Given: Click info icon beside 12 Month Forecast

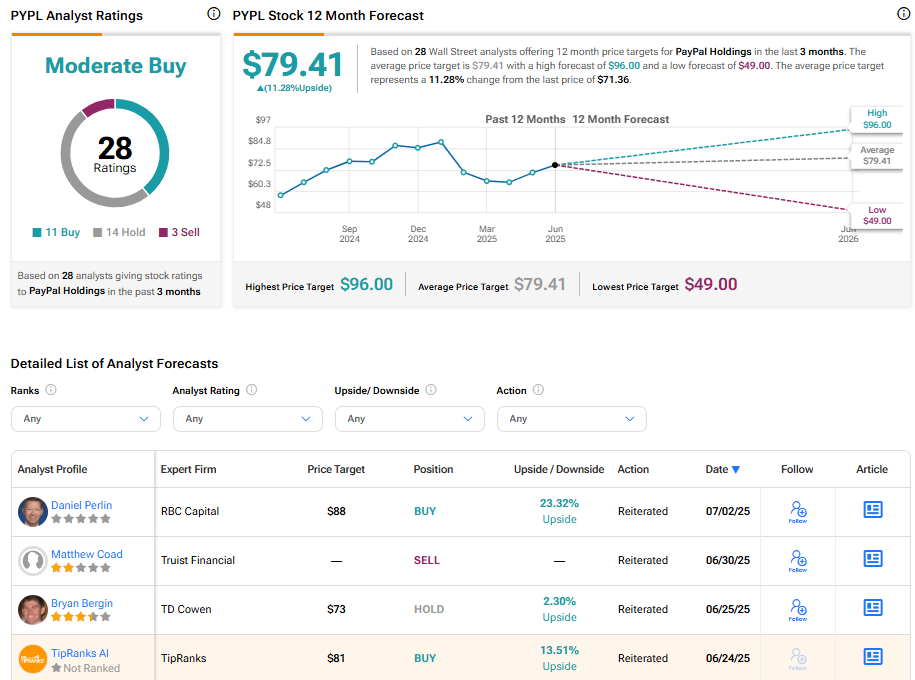Looking at the screenshot, I should (x=904, y=14).
